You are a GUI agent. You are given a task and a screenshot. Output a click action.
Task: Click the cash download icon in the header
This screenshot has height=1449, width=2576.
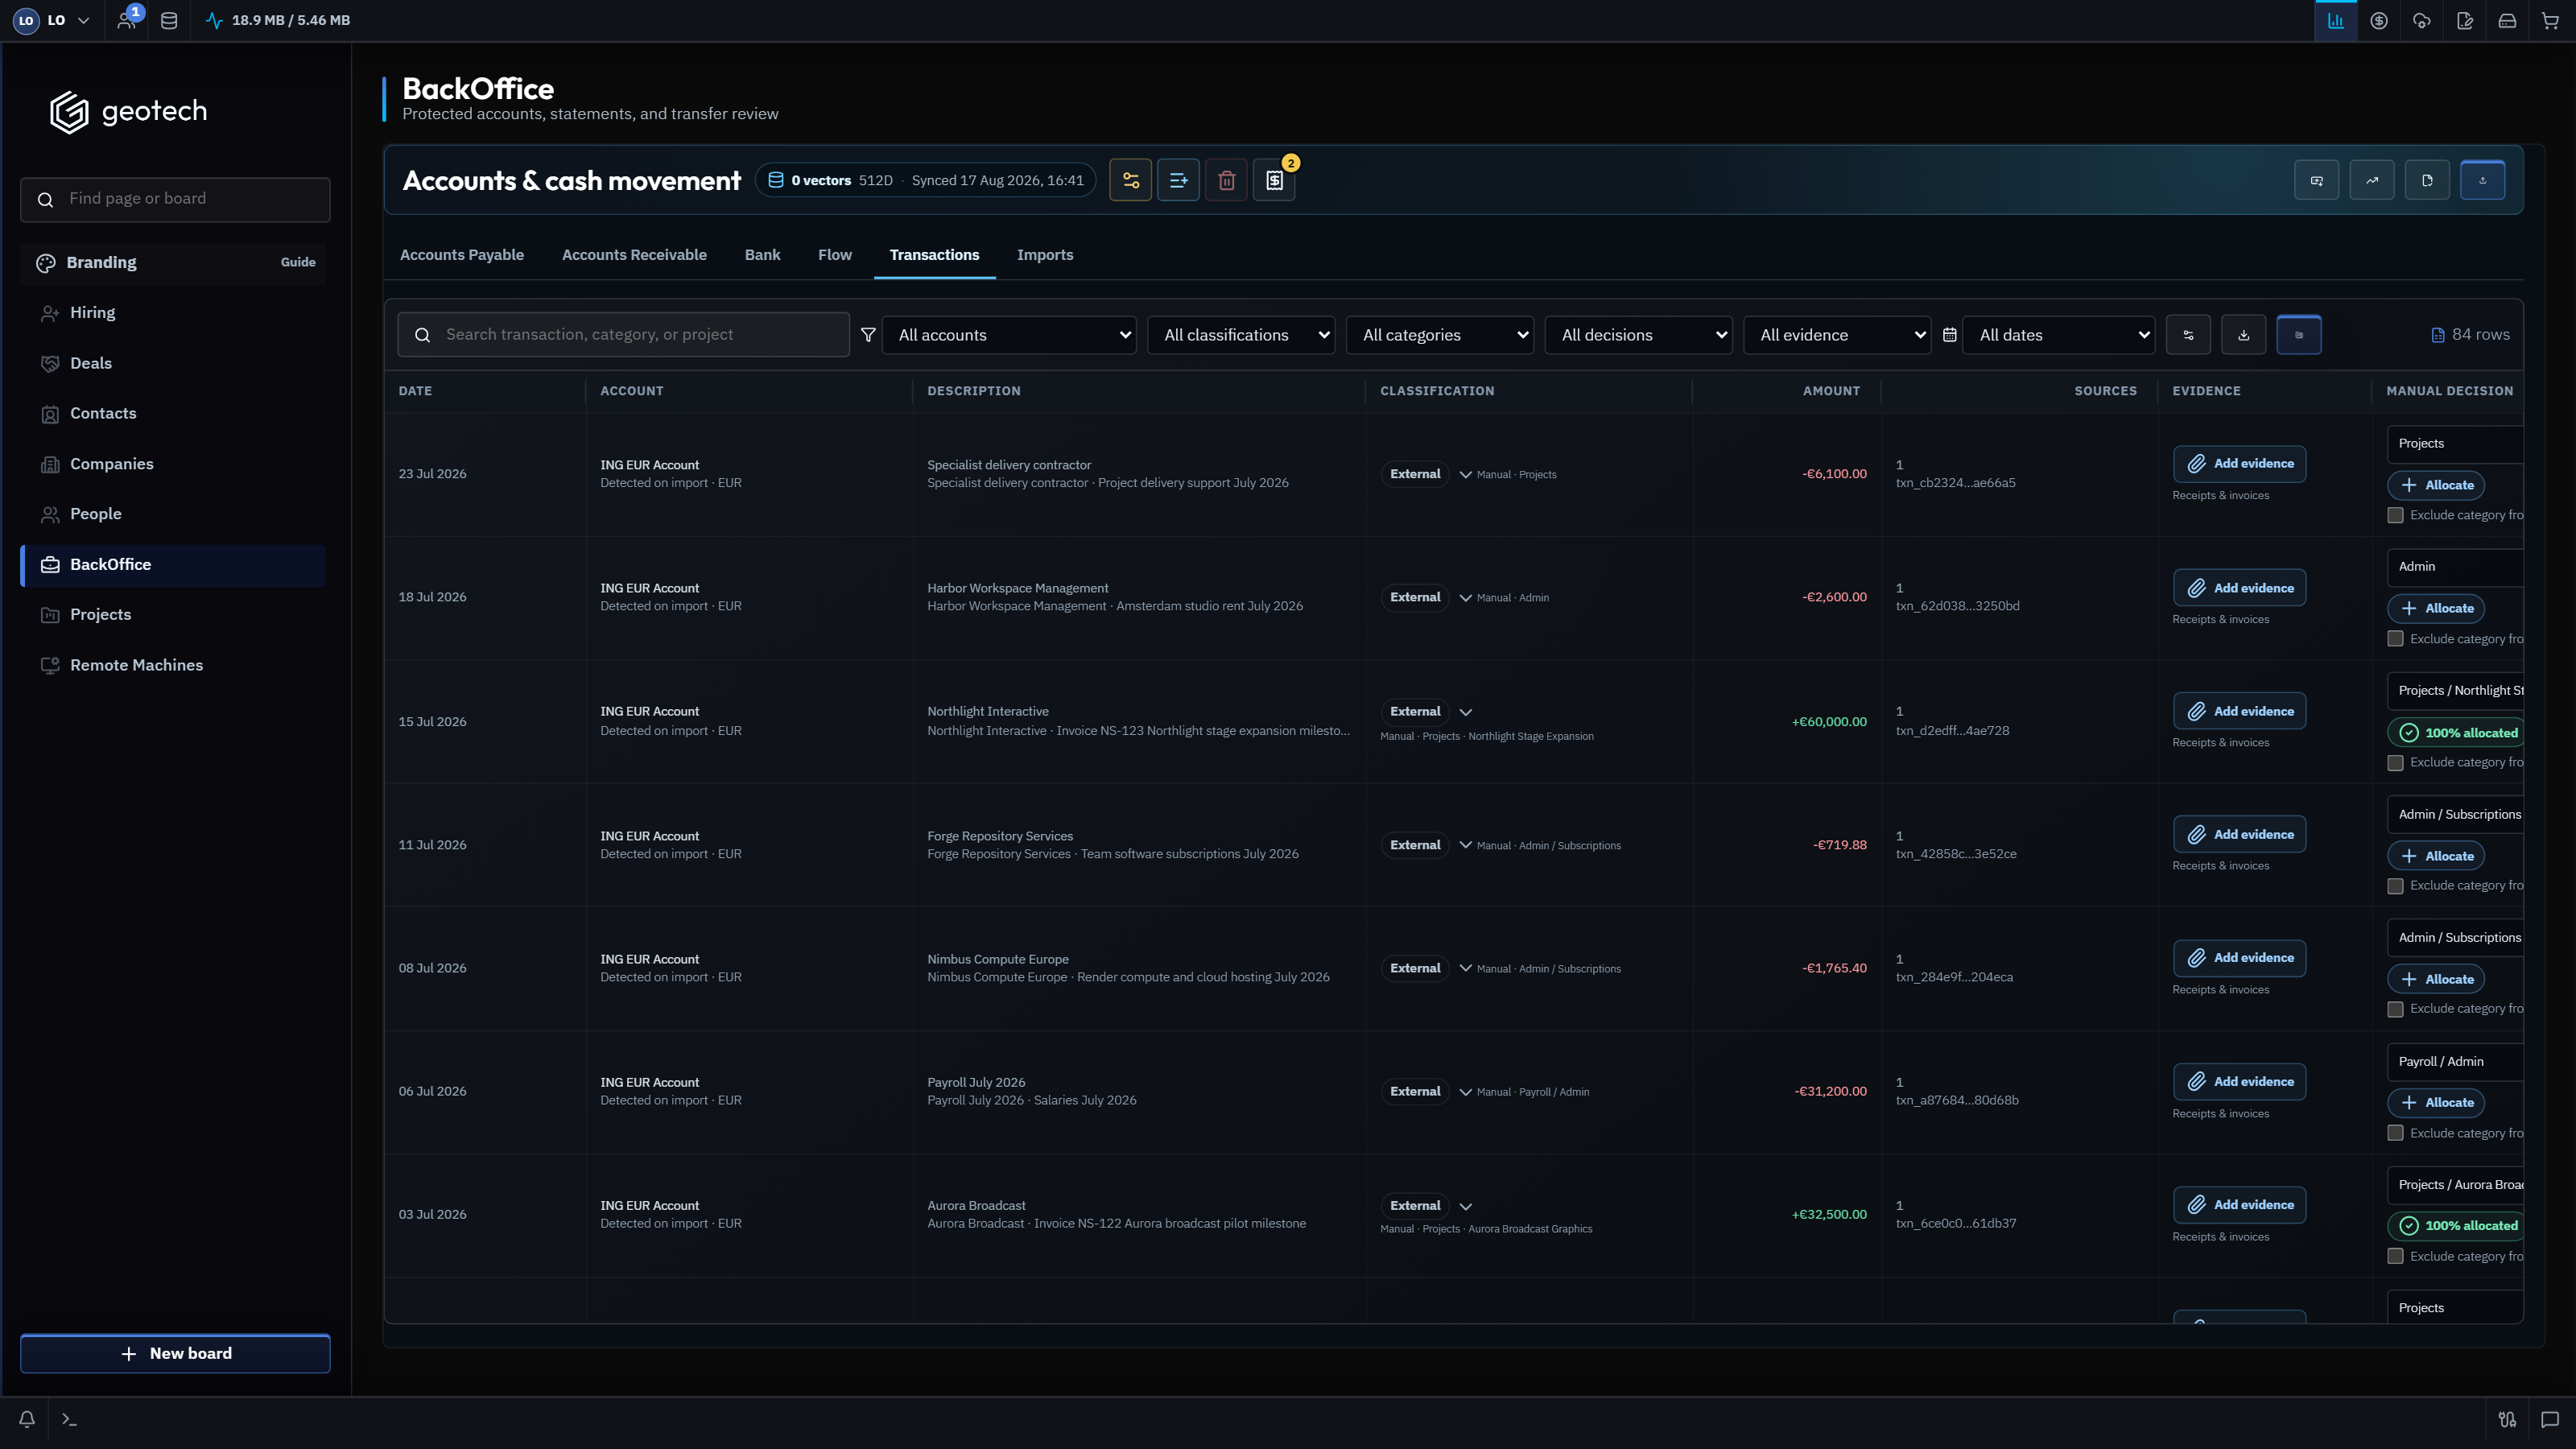pos(2317,180)
